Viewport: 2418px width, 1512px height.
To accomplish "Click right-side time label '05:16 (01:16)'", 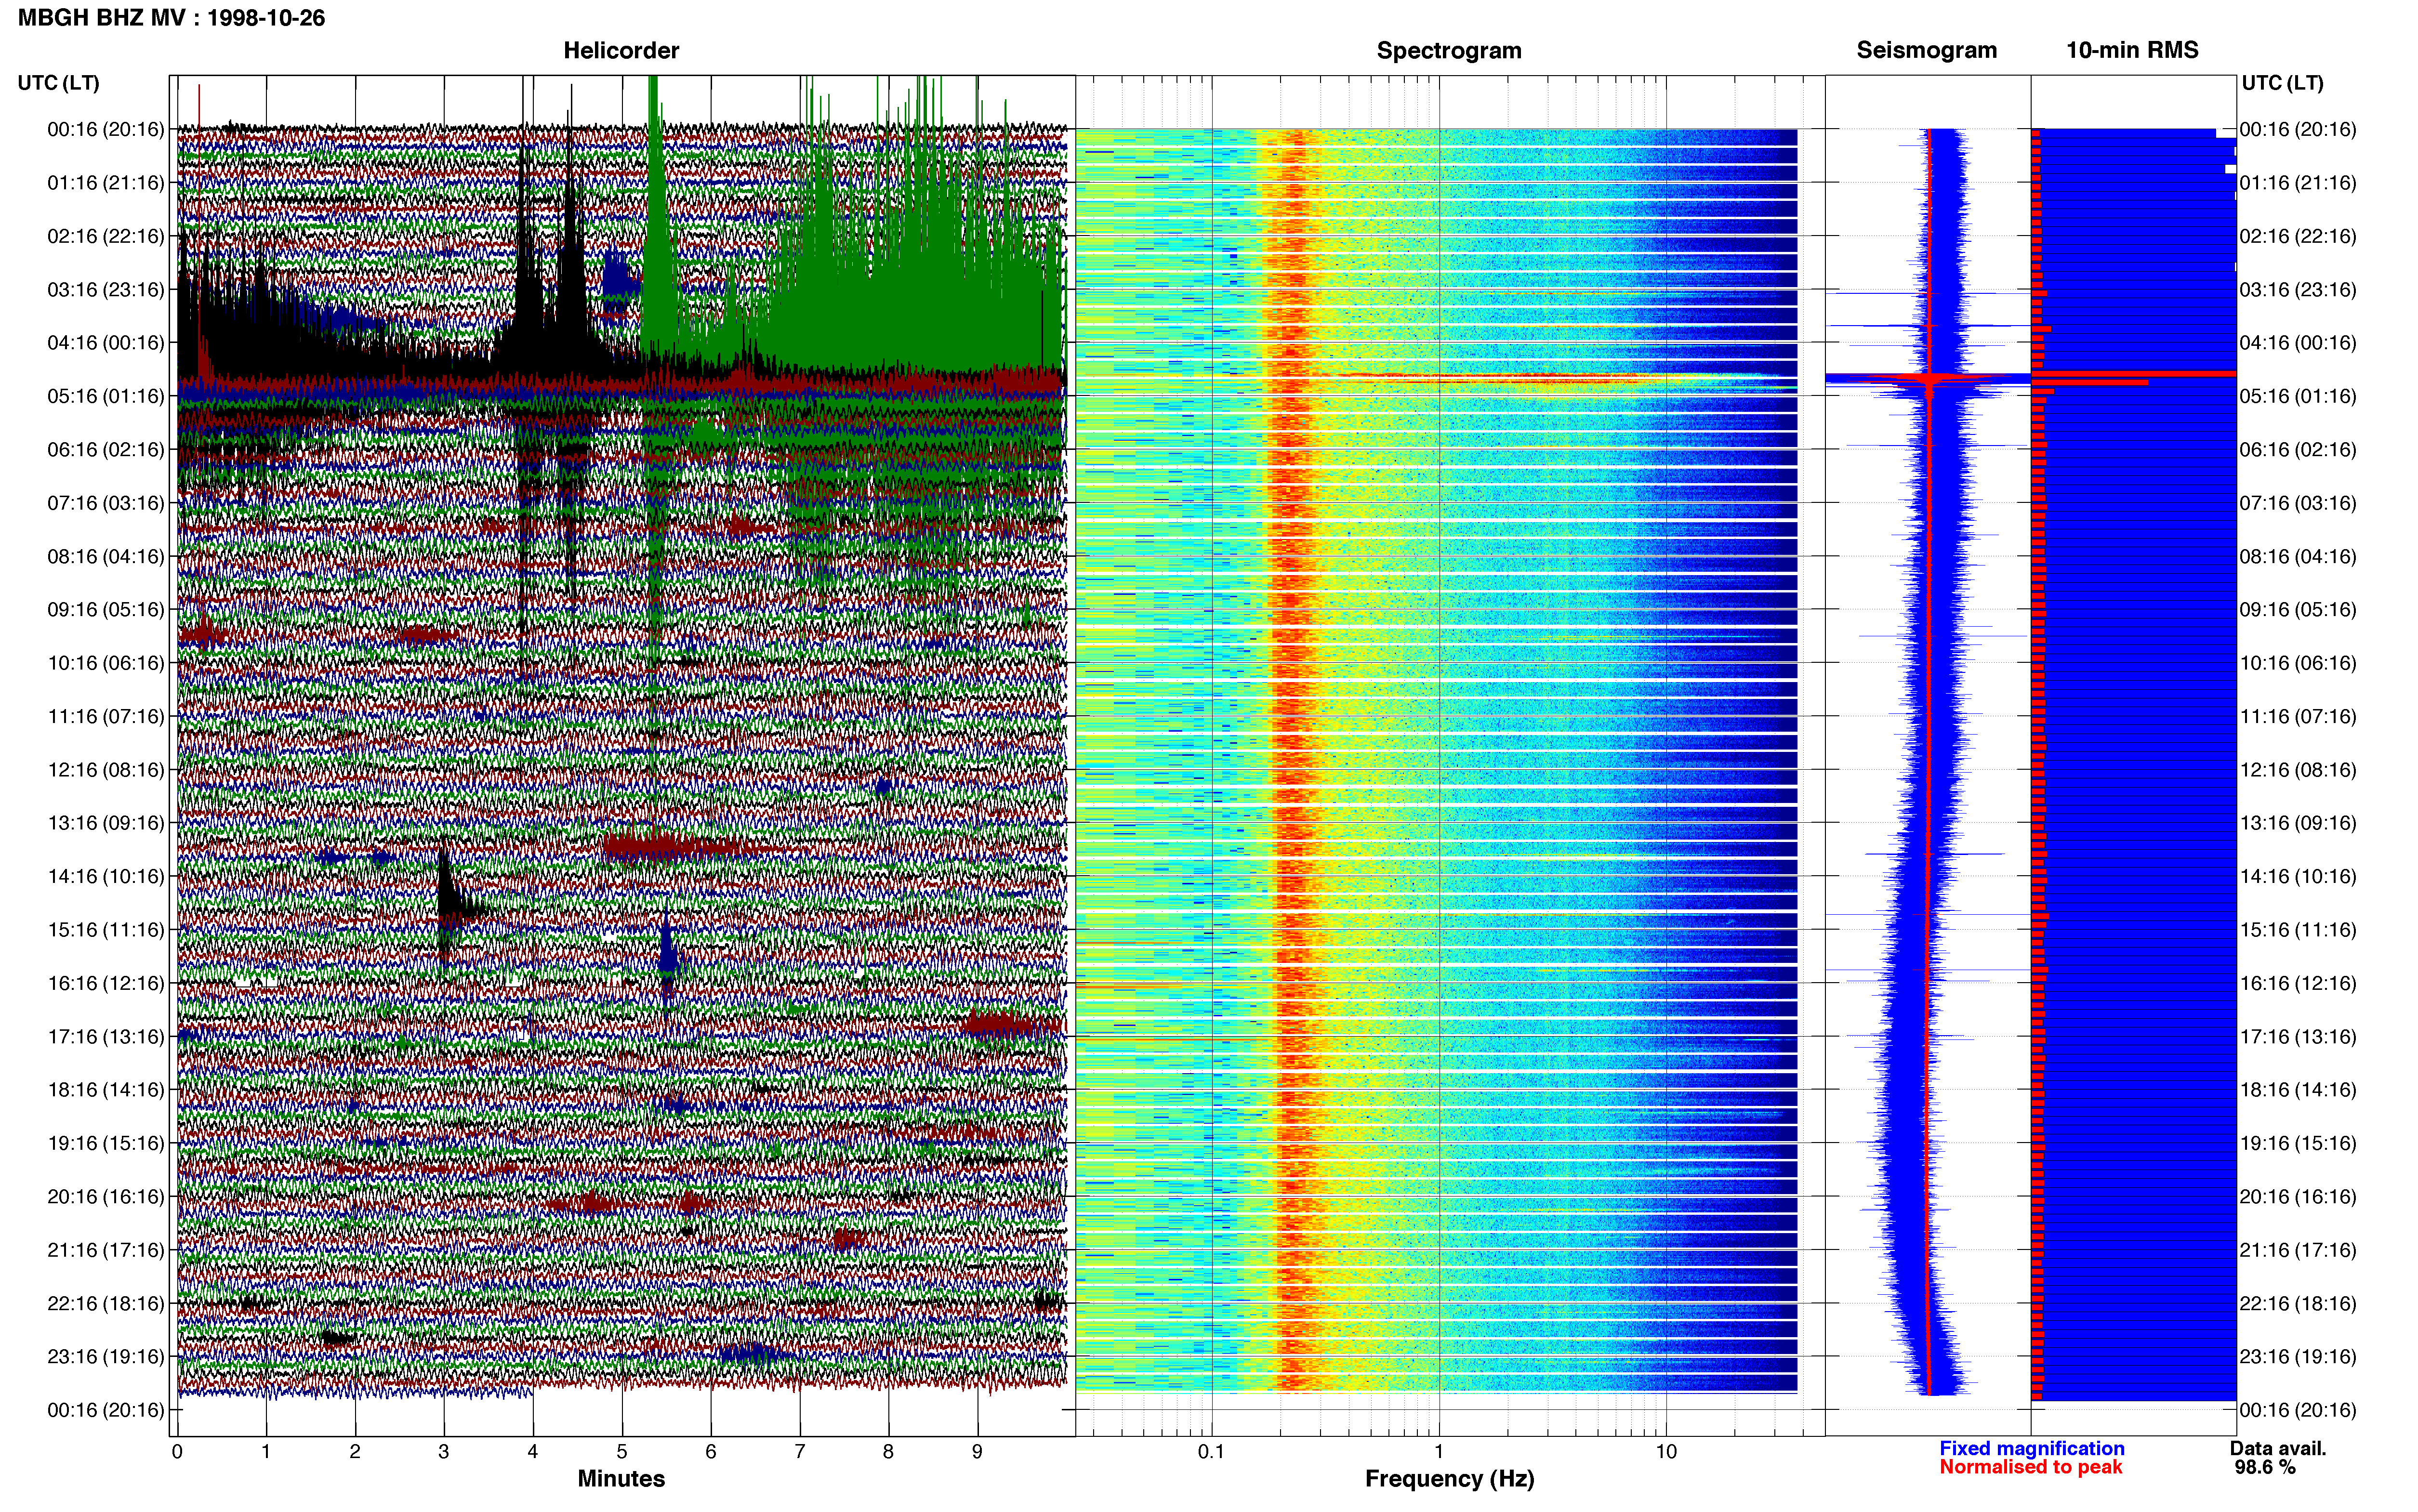I will (x=2298, y=396).
